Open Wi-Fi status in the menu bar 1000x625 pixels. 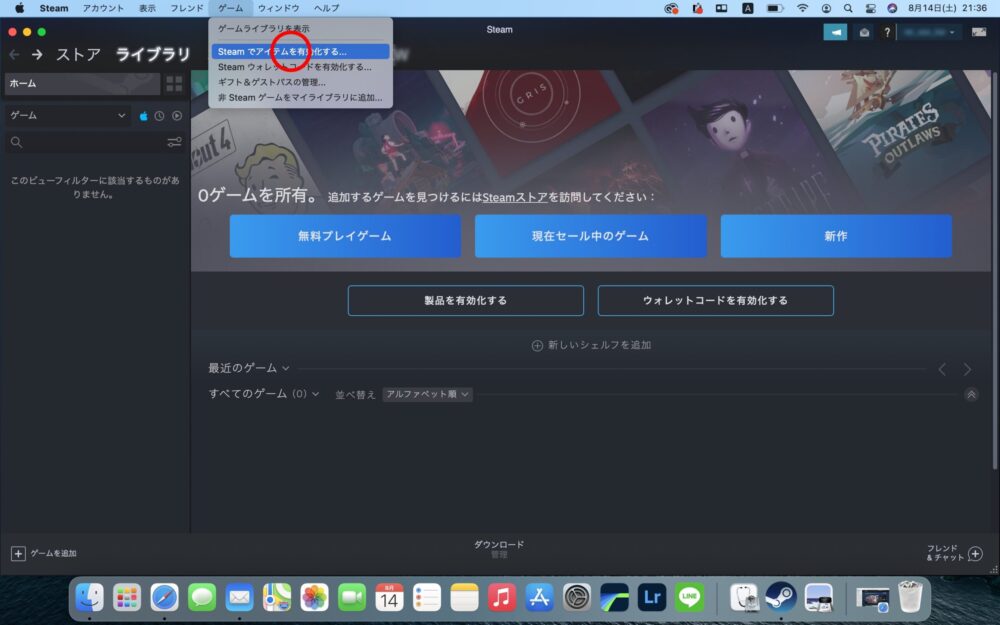coord(803,8)
